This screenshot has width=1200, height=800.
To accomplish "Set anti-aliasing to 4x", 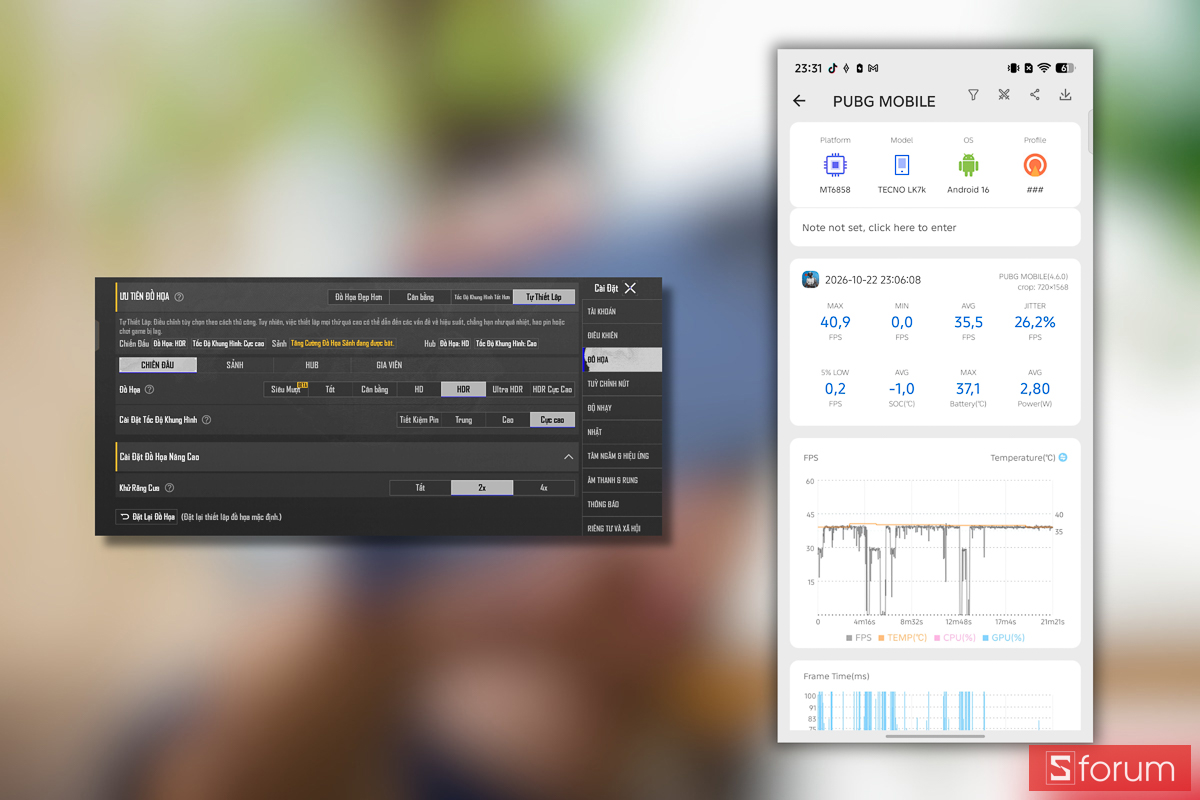I will click(544, 488).
